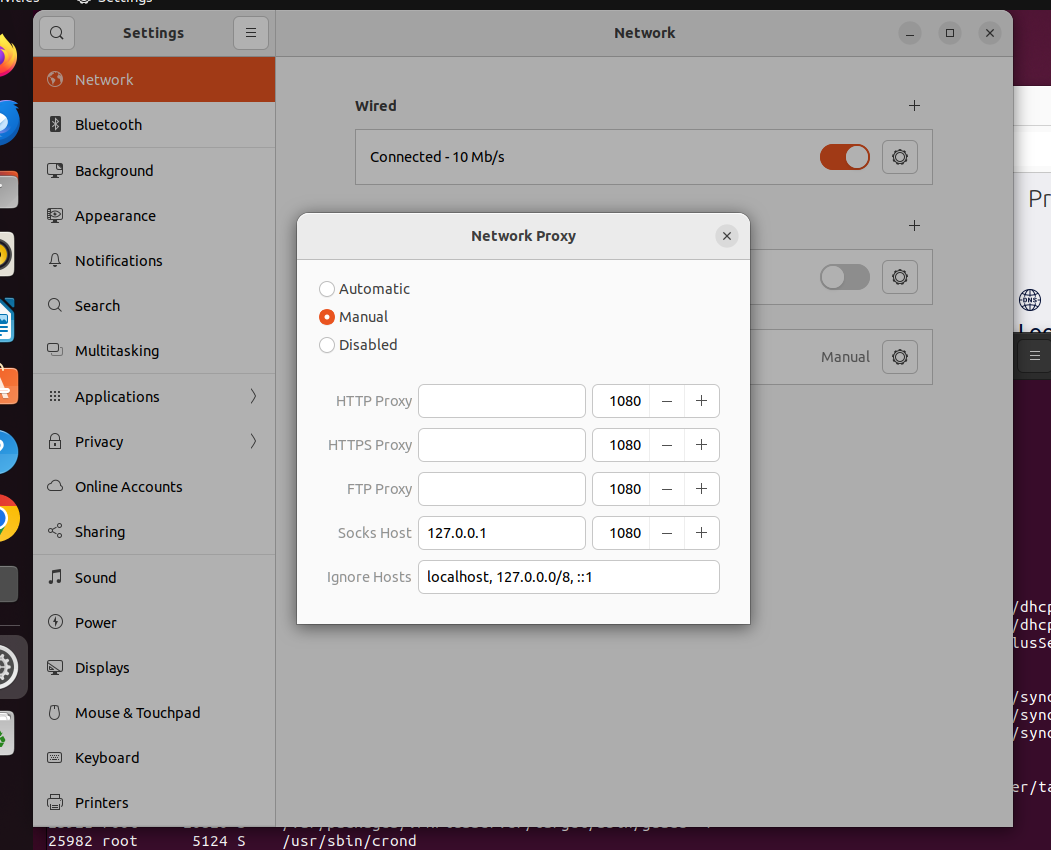Toggle the Wired connection switch off

(845, 157)
